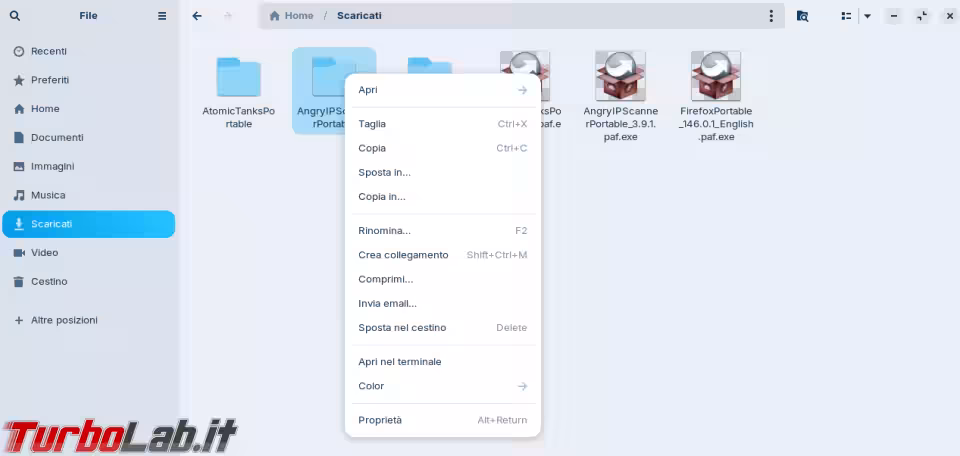Screen dimensions: 960x456
Task: Select Comprimi… in the context menu
Action: click(x=385, y=279)
